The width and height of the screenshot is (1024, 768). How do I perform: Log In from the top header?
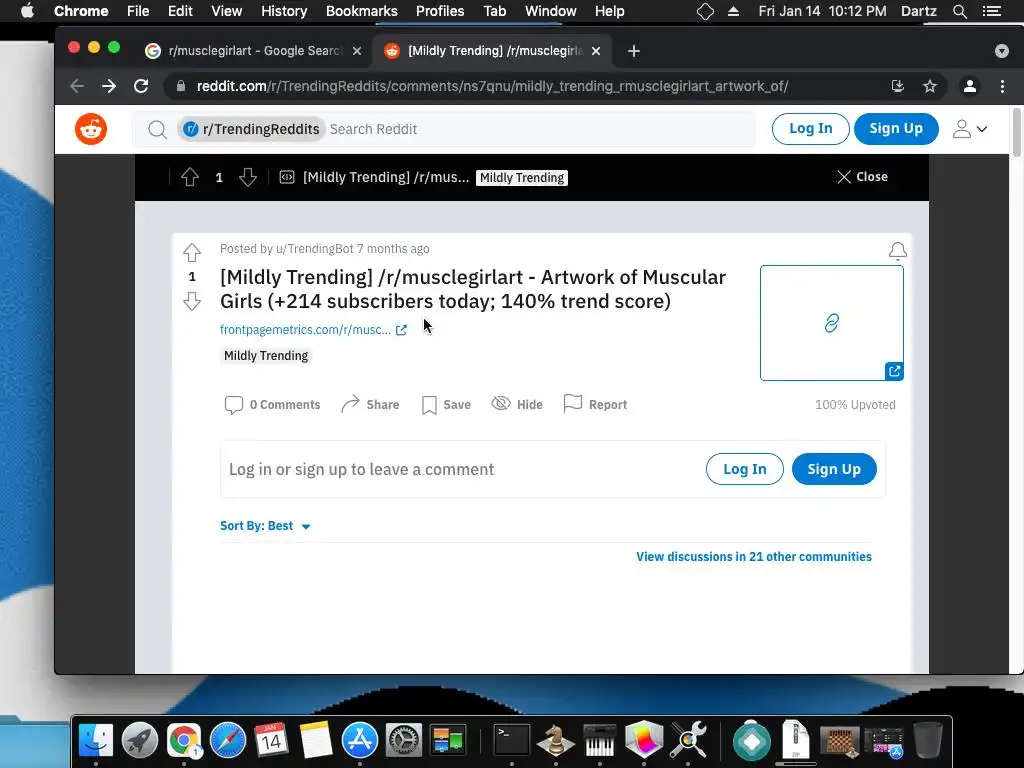(x=810, y=129)
